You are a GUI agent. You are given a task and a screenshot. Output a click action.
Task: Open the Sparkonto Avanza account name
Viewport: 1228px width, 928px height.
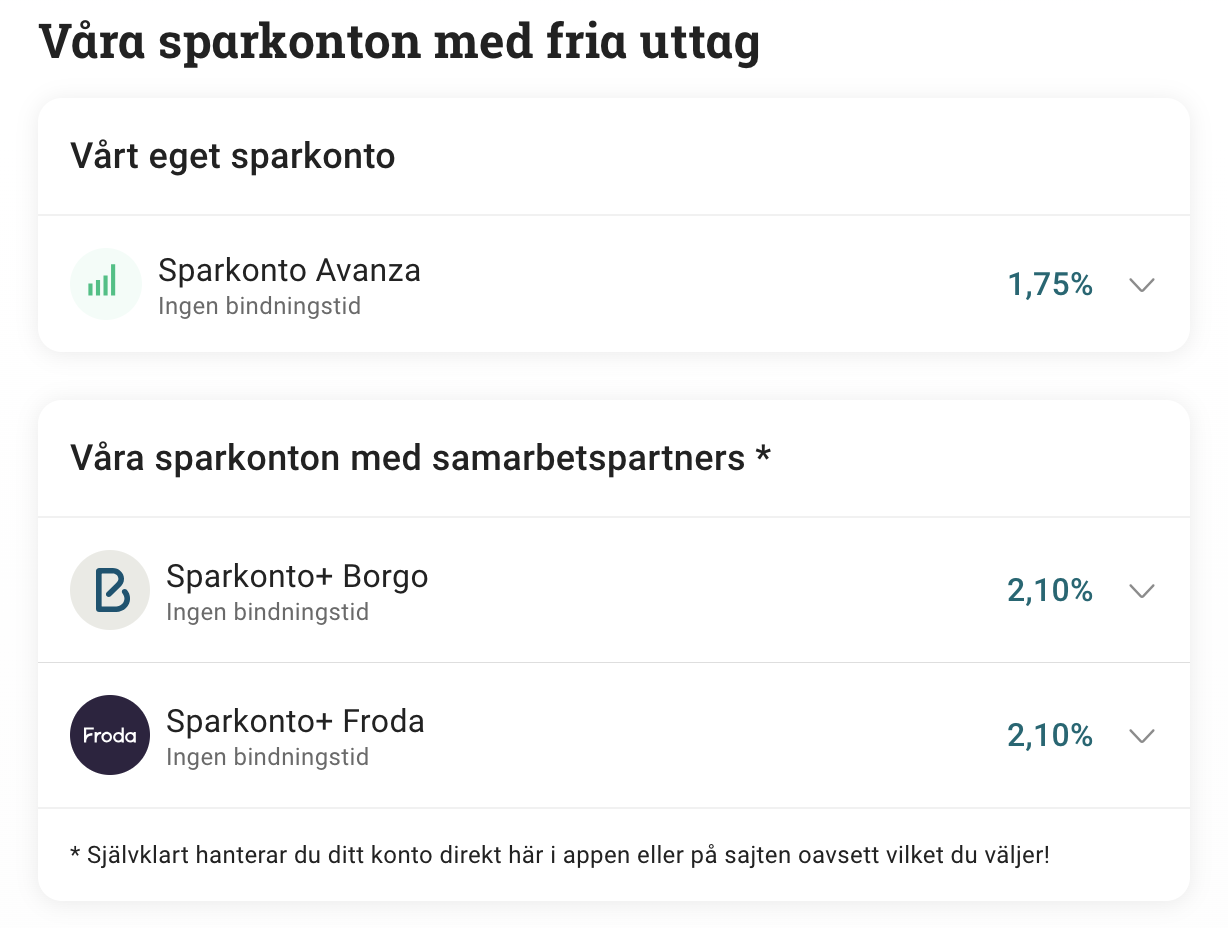[289, 270]
